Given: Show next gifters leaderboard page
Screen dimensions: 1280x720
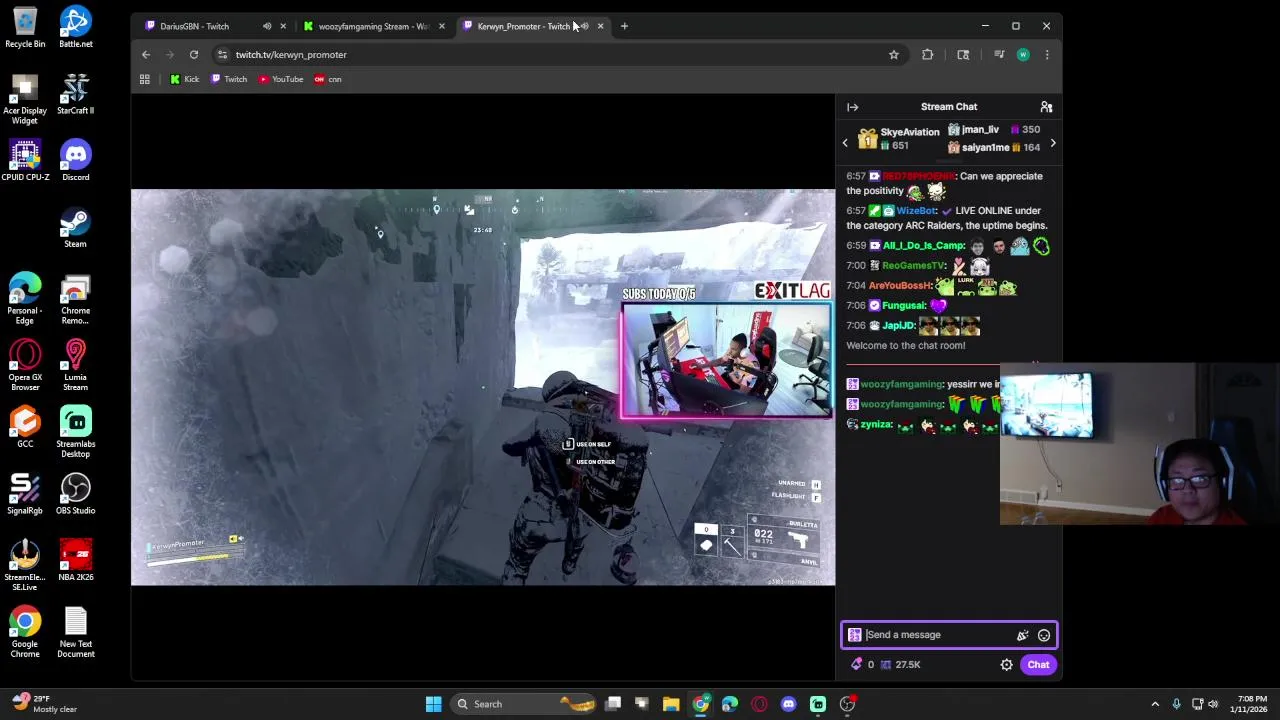Looking at the screenshot, I should pyautogui.click(x=1053, y=143).
